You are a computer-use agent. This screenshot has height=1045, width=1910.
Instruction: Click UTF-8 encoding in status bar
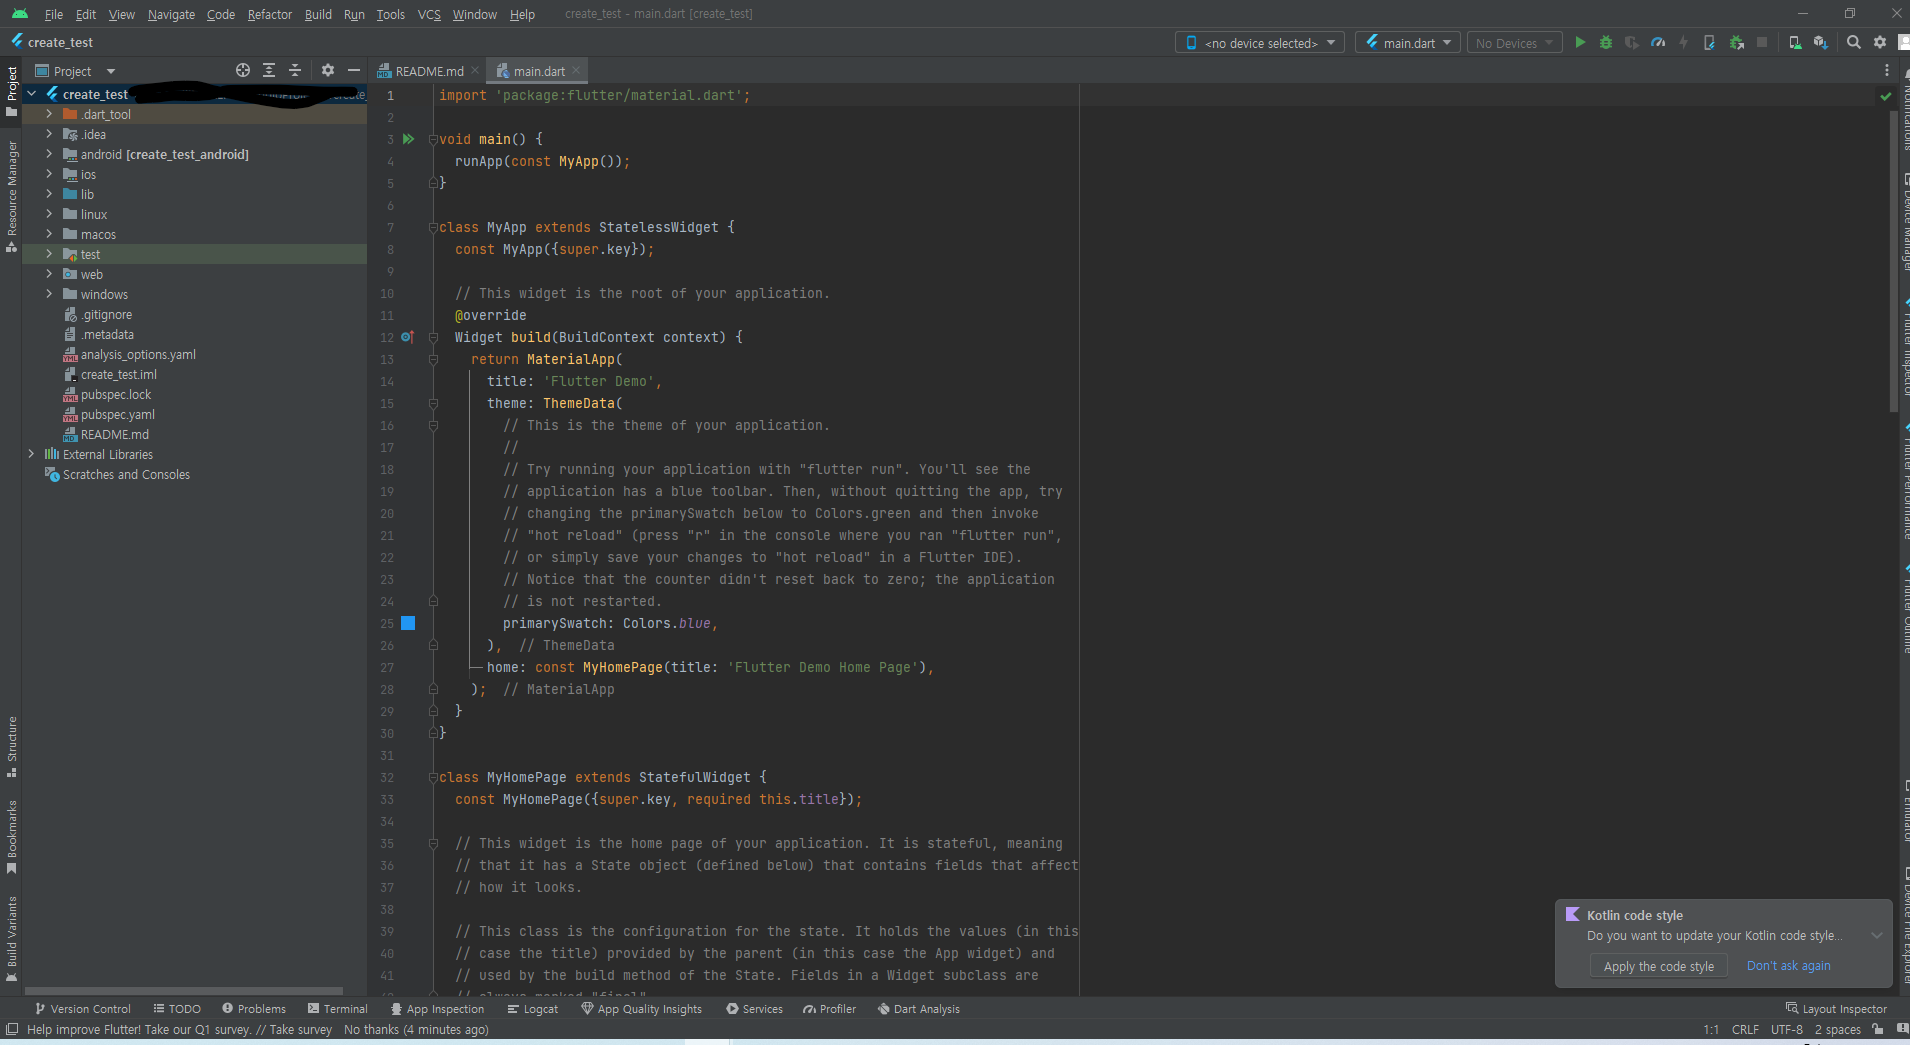[1786, 1029]
